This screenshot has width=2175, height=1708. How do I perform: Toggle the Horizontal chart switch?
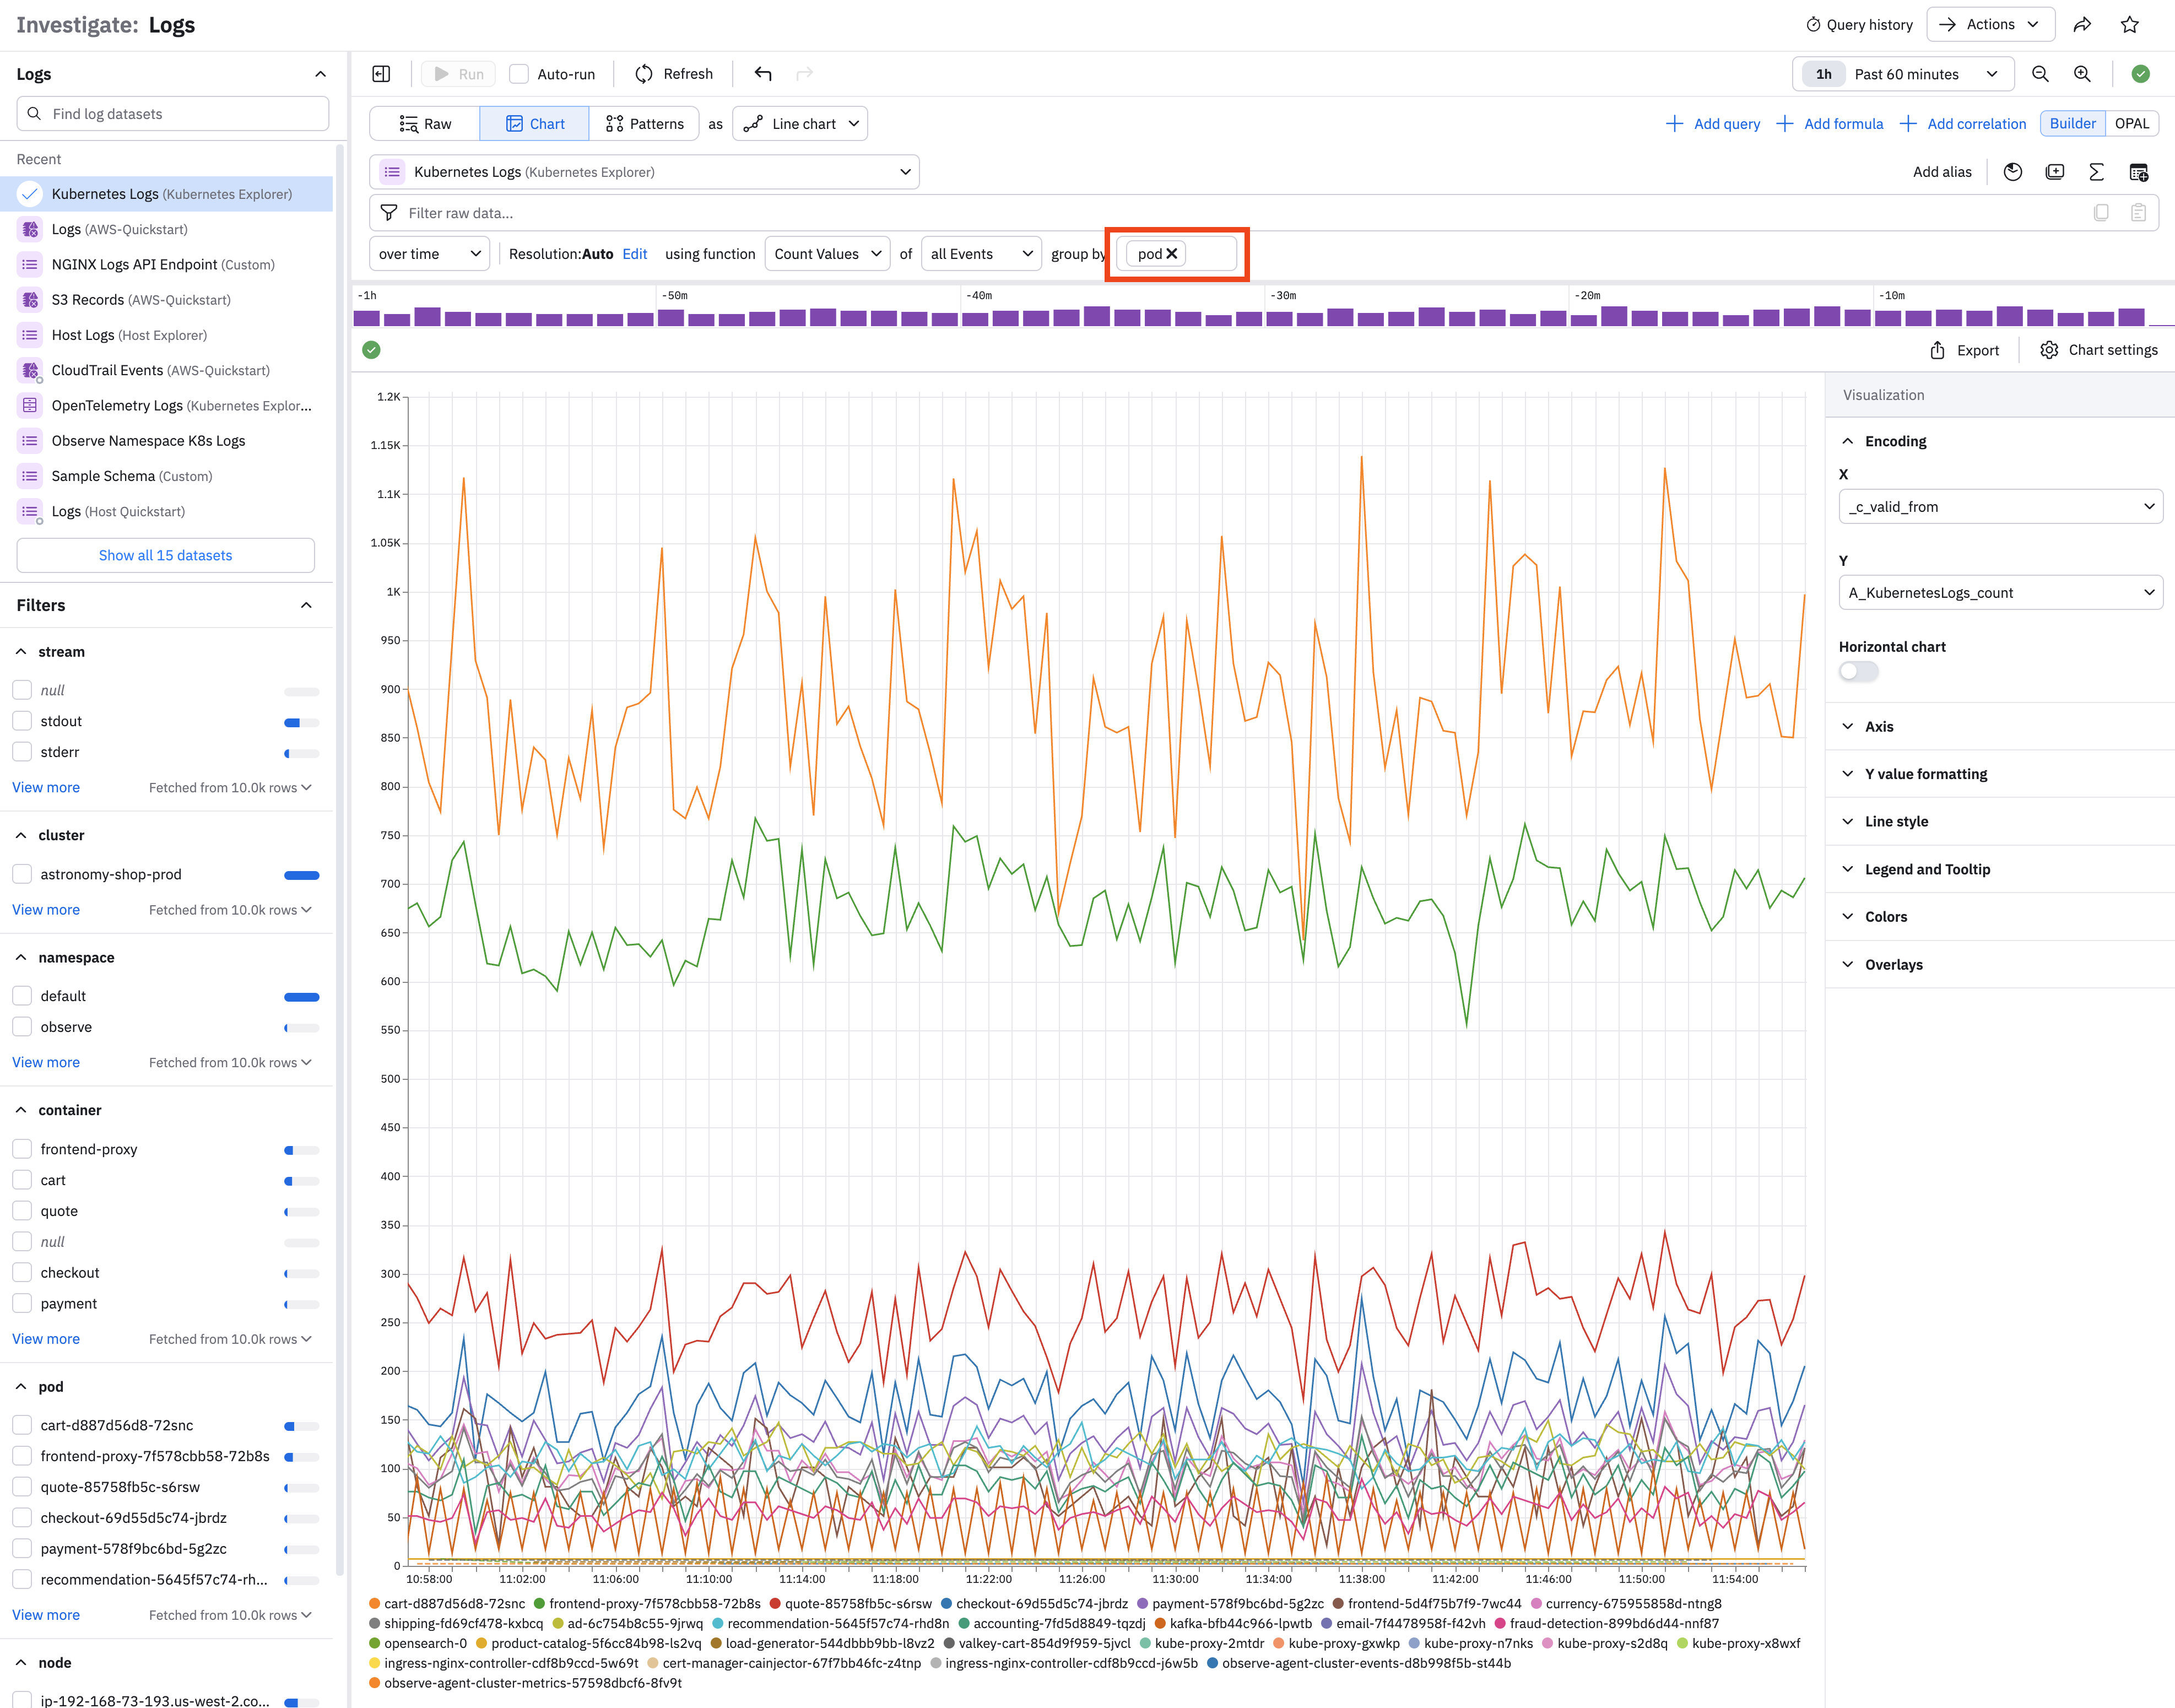pos(1858,672)
